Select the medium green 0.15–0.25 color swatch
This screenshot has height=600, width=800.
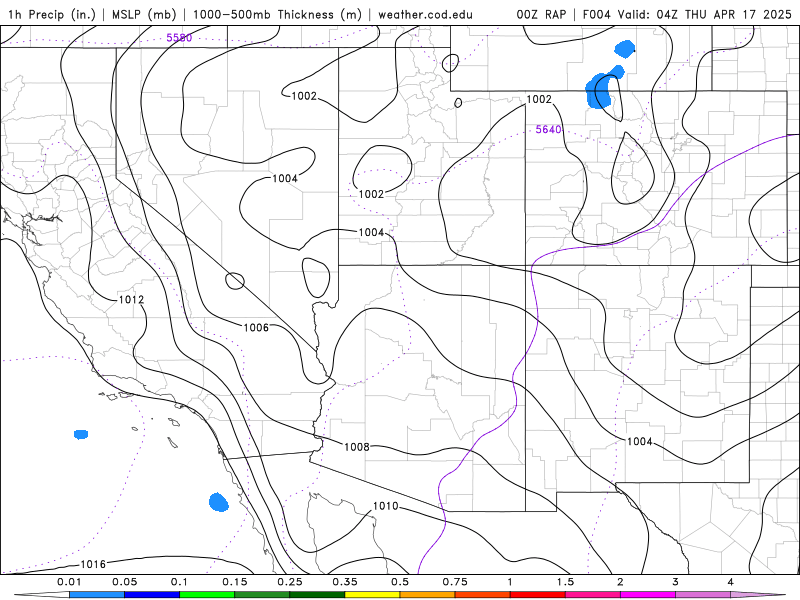[262, 595]
